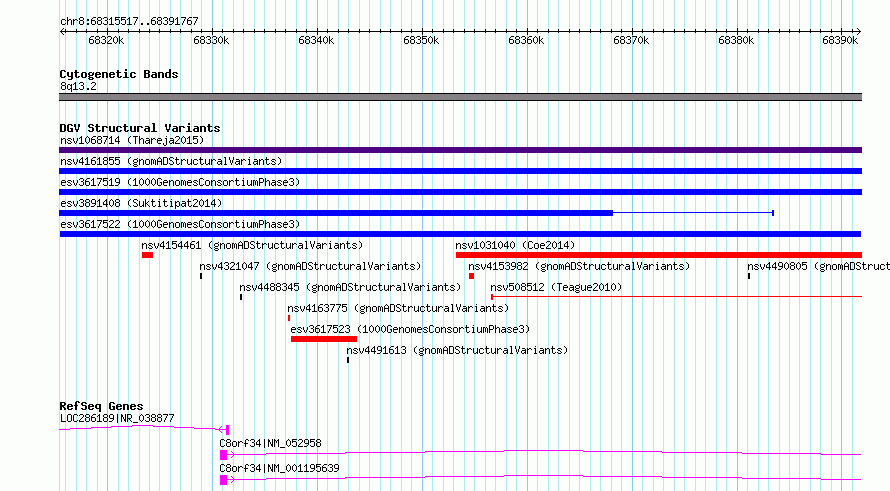The height and width of the screenshot is (491, 890).
Task: Click the DGV Structural Variants track heading
Action: [140, 128]
